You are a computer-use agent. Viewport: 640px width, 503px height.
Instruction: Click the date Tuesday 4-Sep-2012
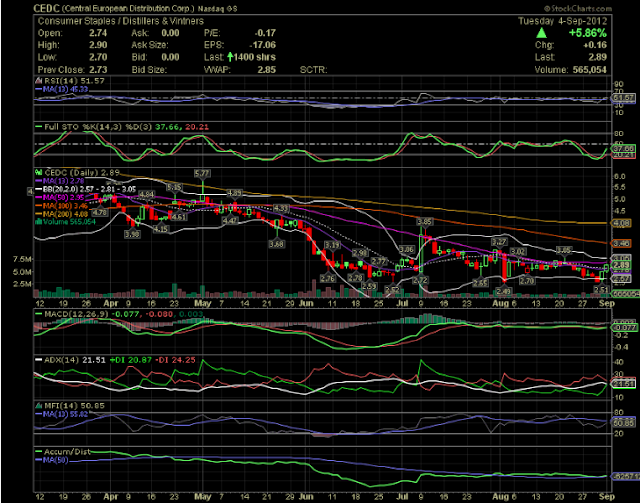[x=562, y=21]
